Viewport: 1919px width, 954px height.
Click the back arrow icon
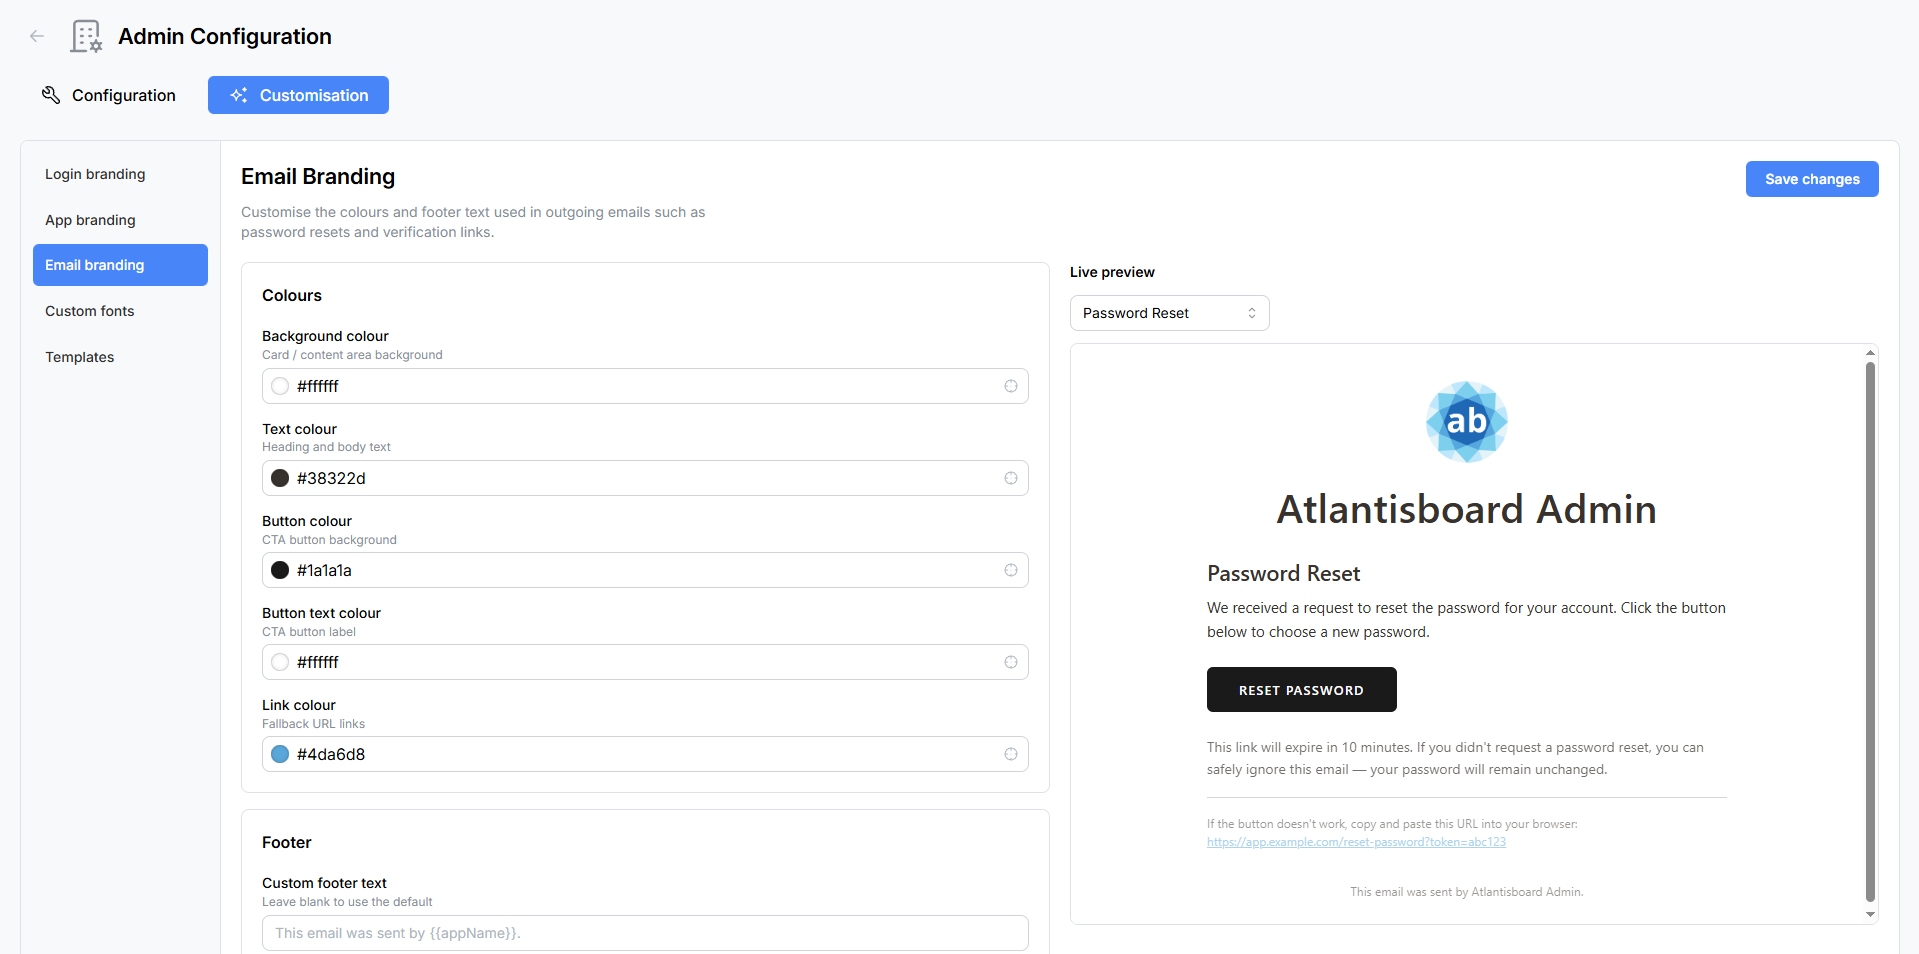[x=37, y=36]
